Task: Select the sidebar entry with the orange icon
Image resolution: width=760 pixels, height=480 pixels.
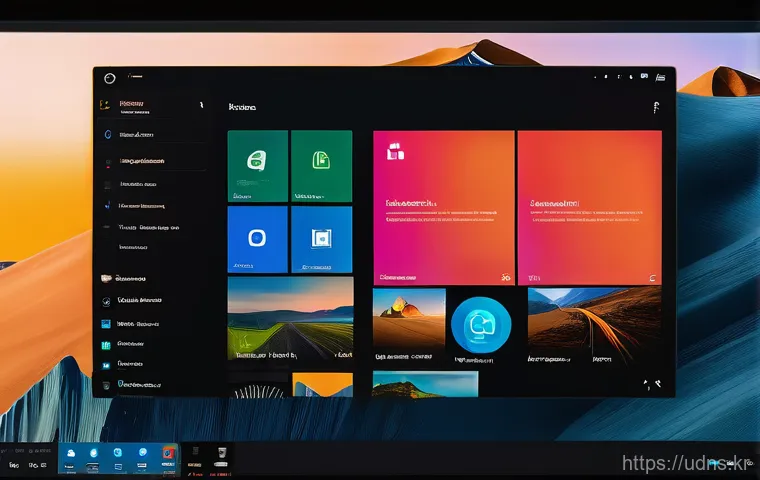Action: [151, 105]
